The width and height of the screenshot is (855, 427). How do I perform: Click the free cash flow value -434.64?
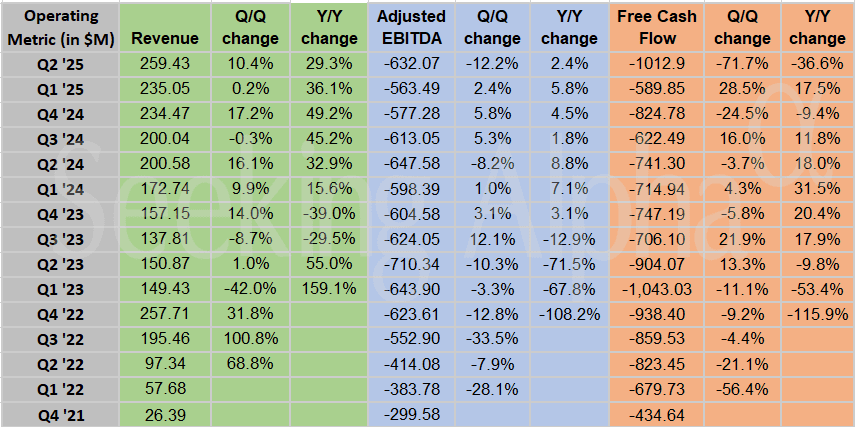pos(654,414)
